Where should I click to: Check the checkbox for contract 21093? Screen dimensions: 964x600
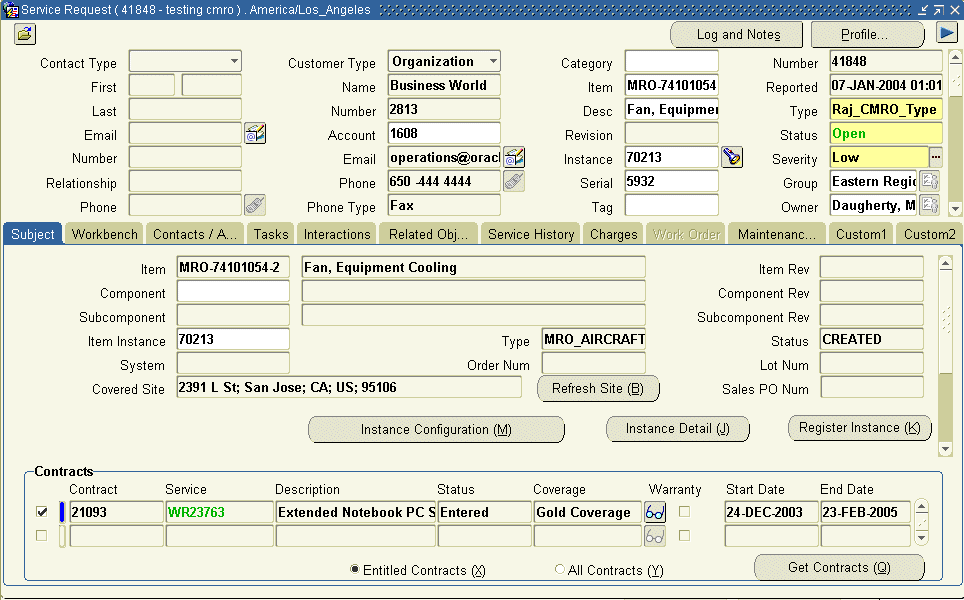[x=42, y=511]
